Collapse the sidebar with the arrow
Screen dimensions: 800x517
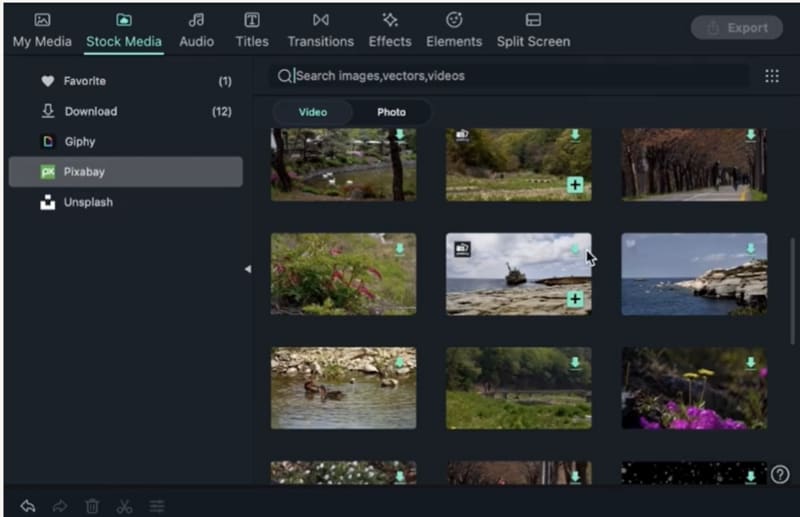pos(248,269)
